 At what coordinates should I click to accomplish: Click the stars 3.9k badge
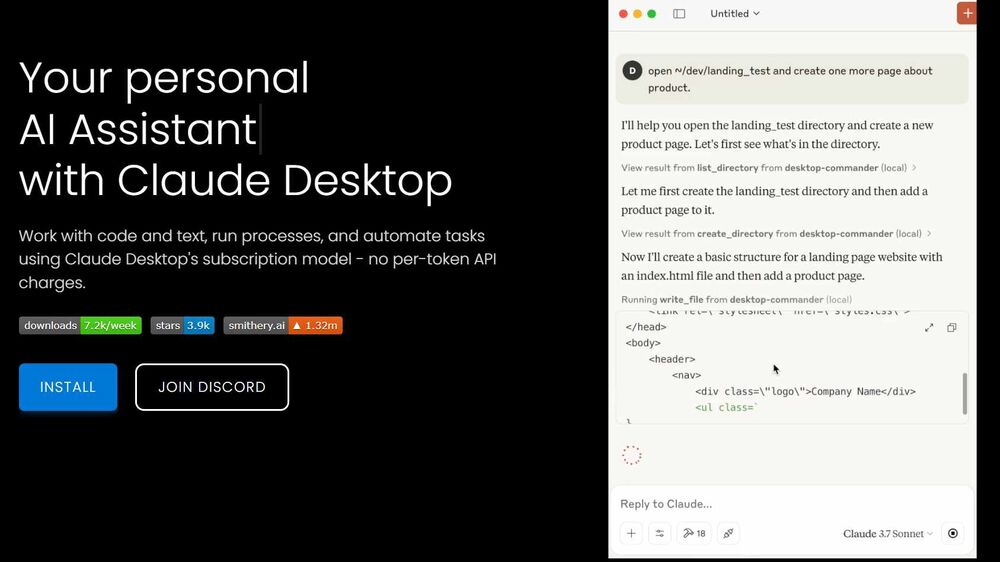point(182,325)
